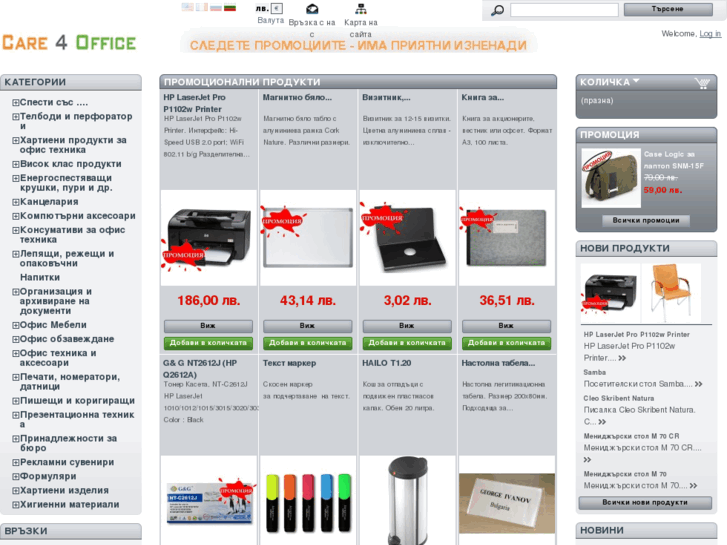Open the orange chair in new products
The width and height of the screenshot is (727, 545).
pyautogui.click(x=671, y=293)
